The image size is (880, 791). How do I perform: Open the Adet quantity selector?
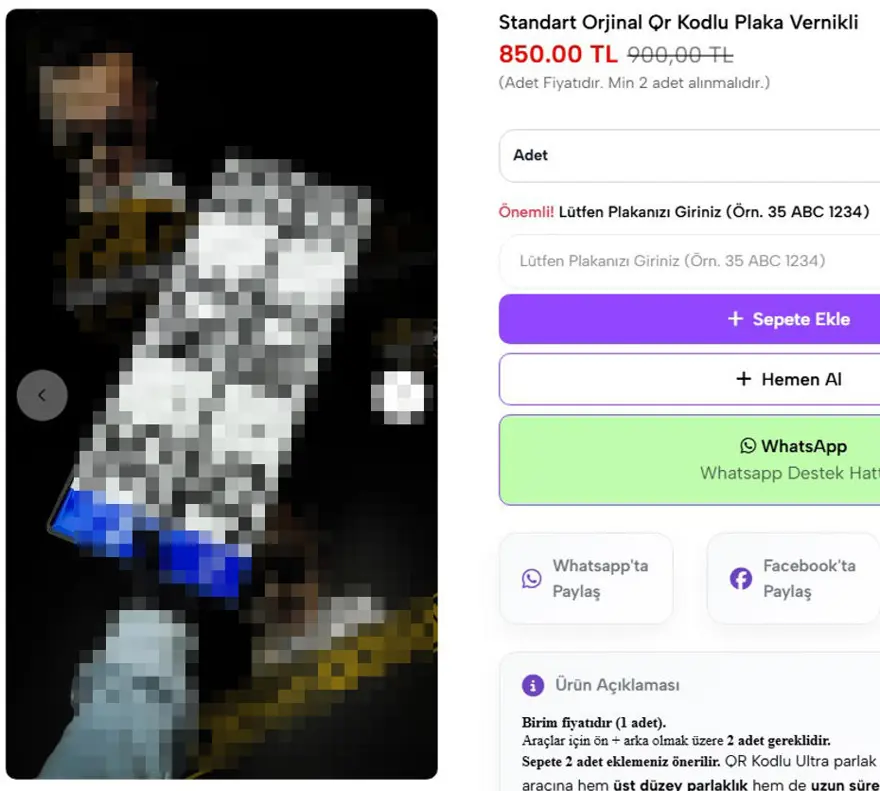pos(689,156)
